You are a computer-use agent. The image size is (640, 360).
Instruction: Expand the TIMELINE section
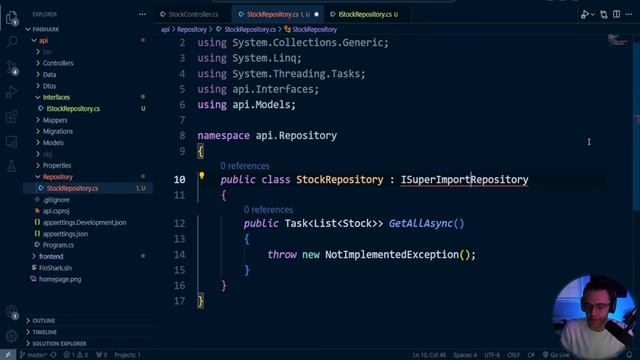[x=44, y=332]
